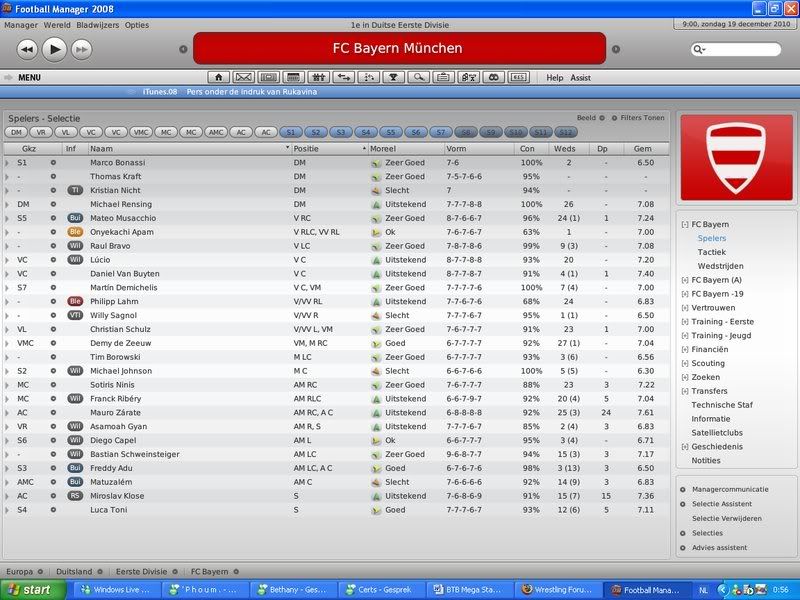The image size is (800, 600).
Task: Click the morale icon for Luca Toni
Action: 376,510
